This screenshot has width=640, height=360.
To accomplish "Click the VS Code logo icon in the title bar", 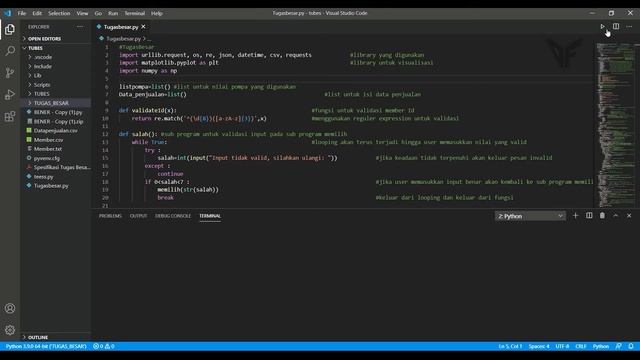I will (7, 13).
